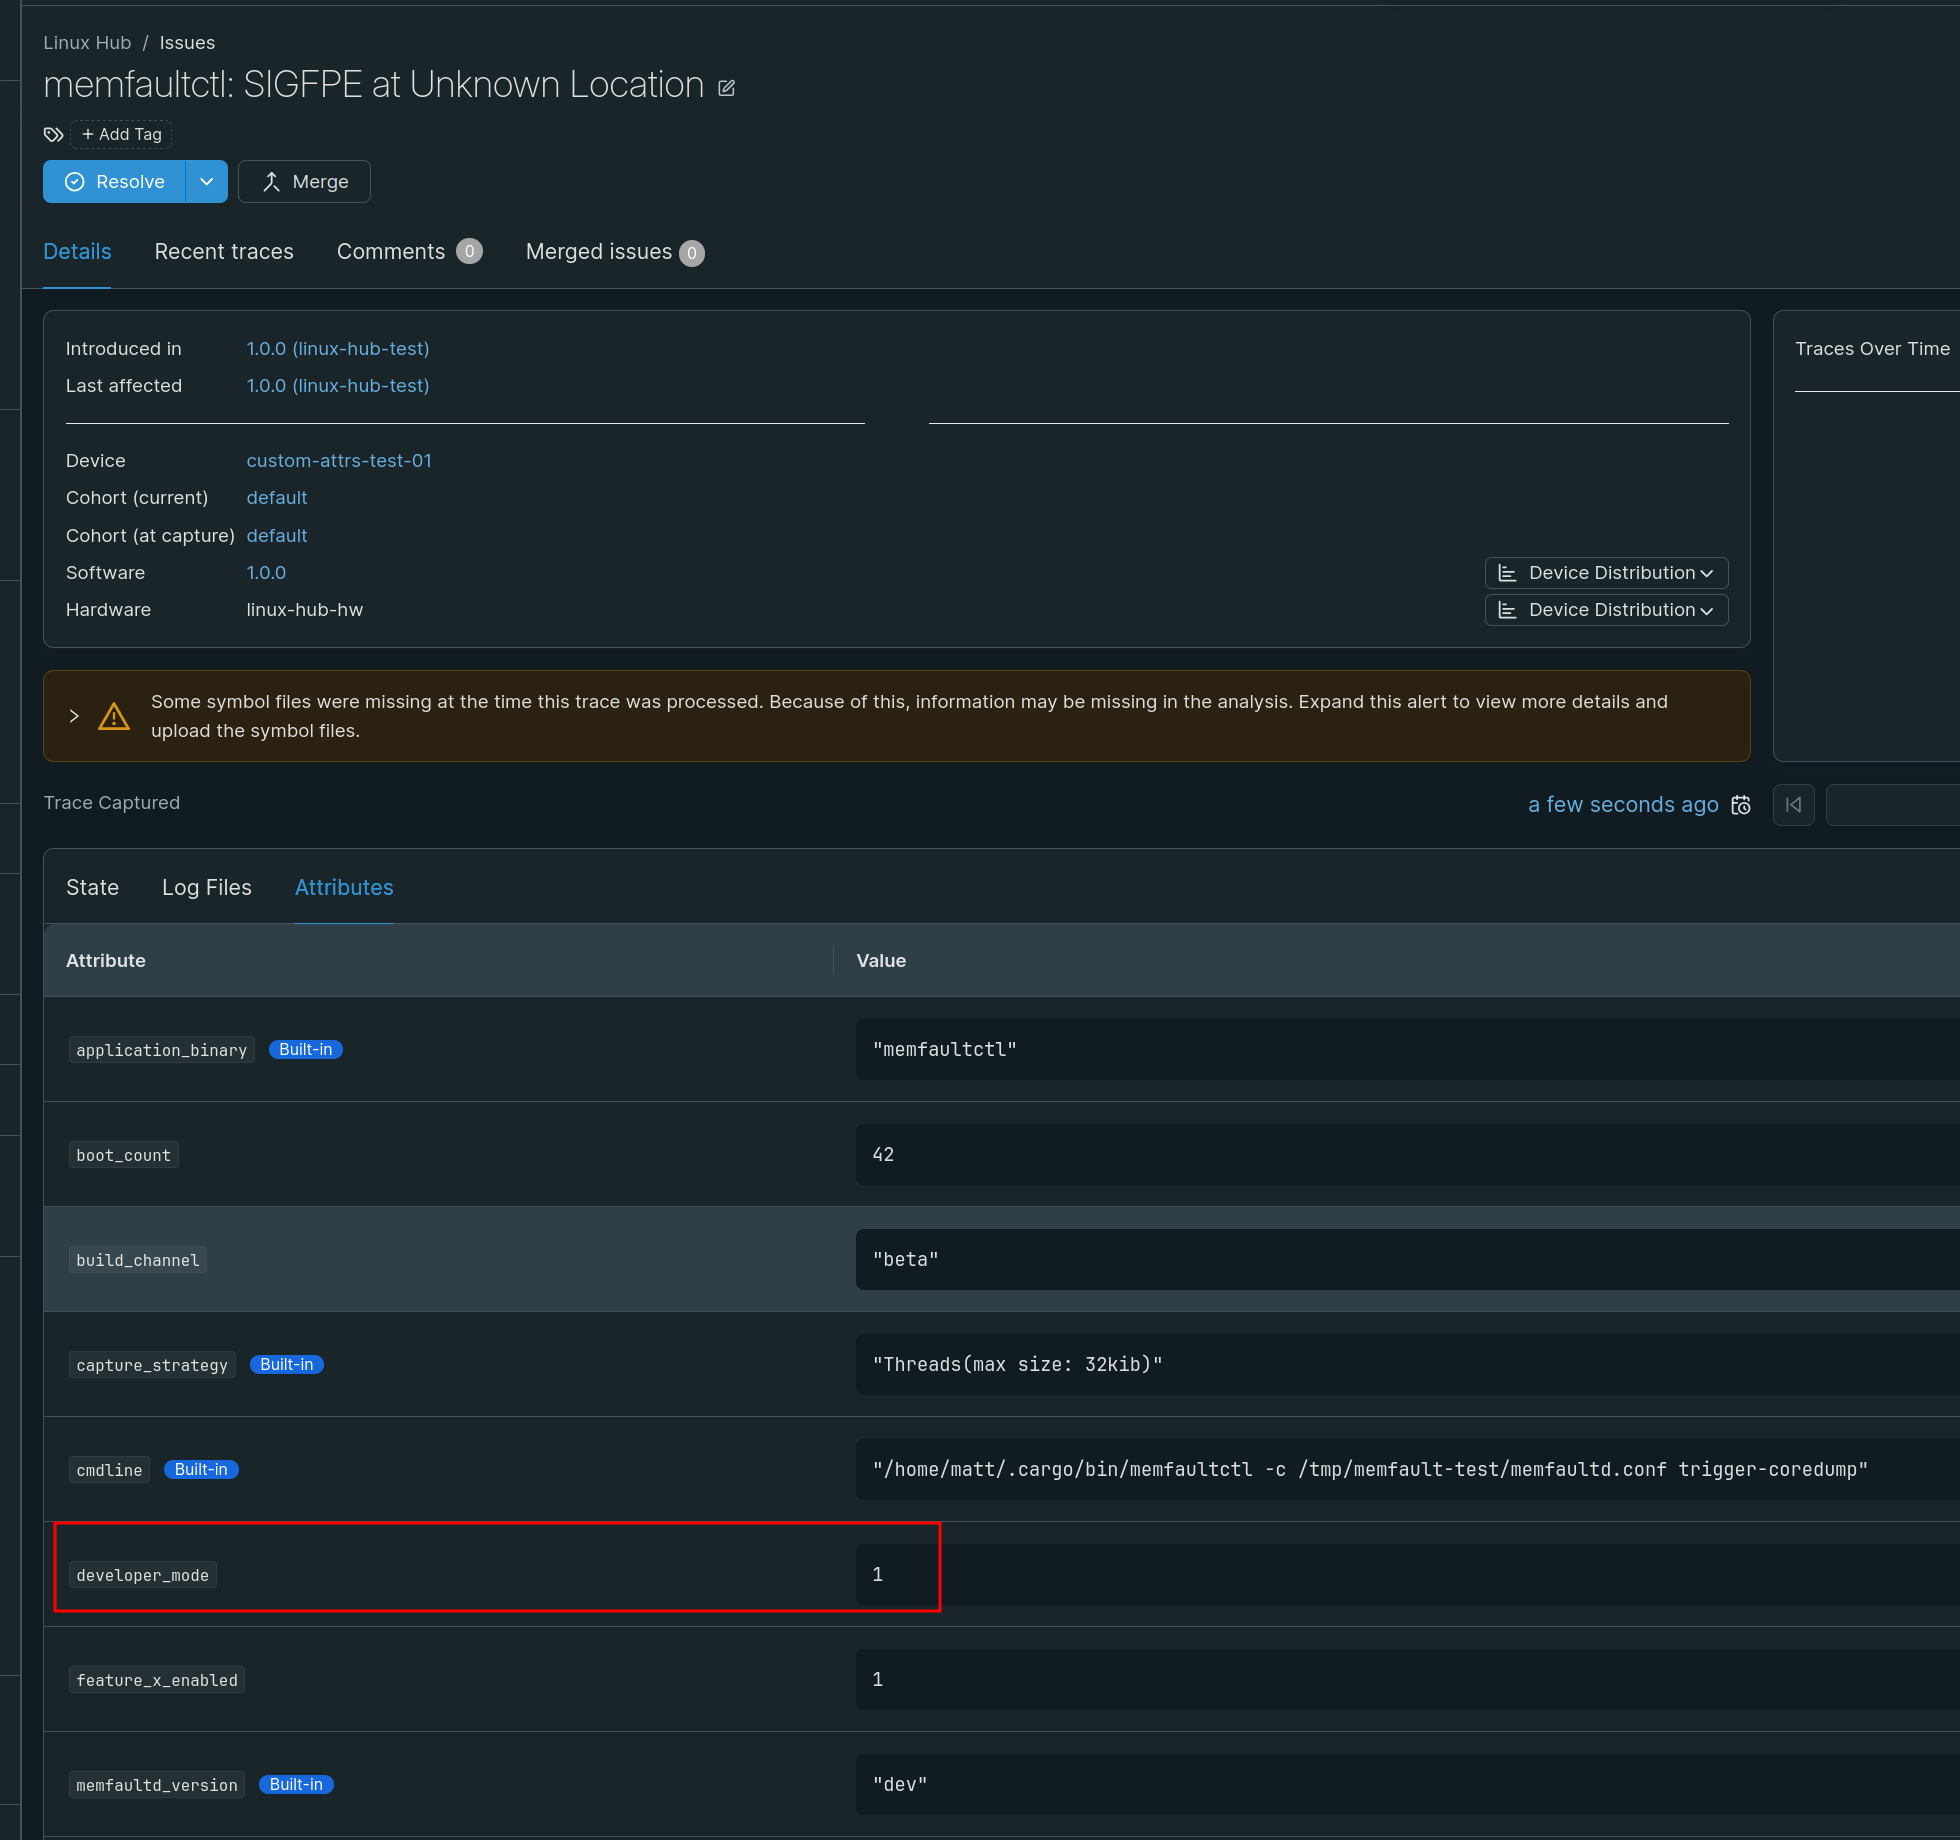Click the "dev" value field
1960x1840 pixels.
pyautogui.click(x=1407, y=1785)
